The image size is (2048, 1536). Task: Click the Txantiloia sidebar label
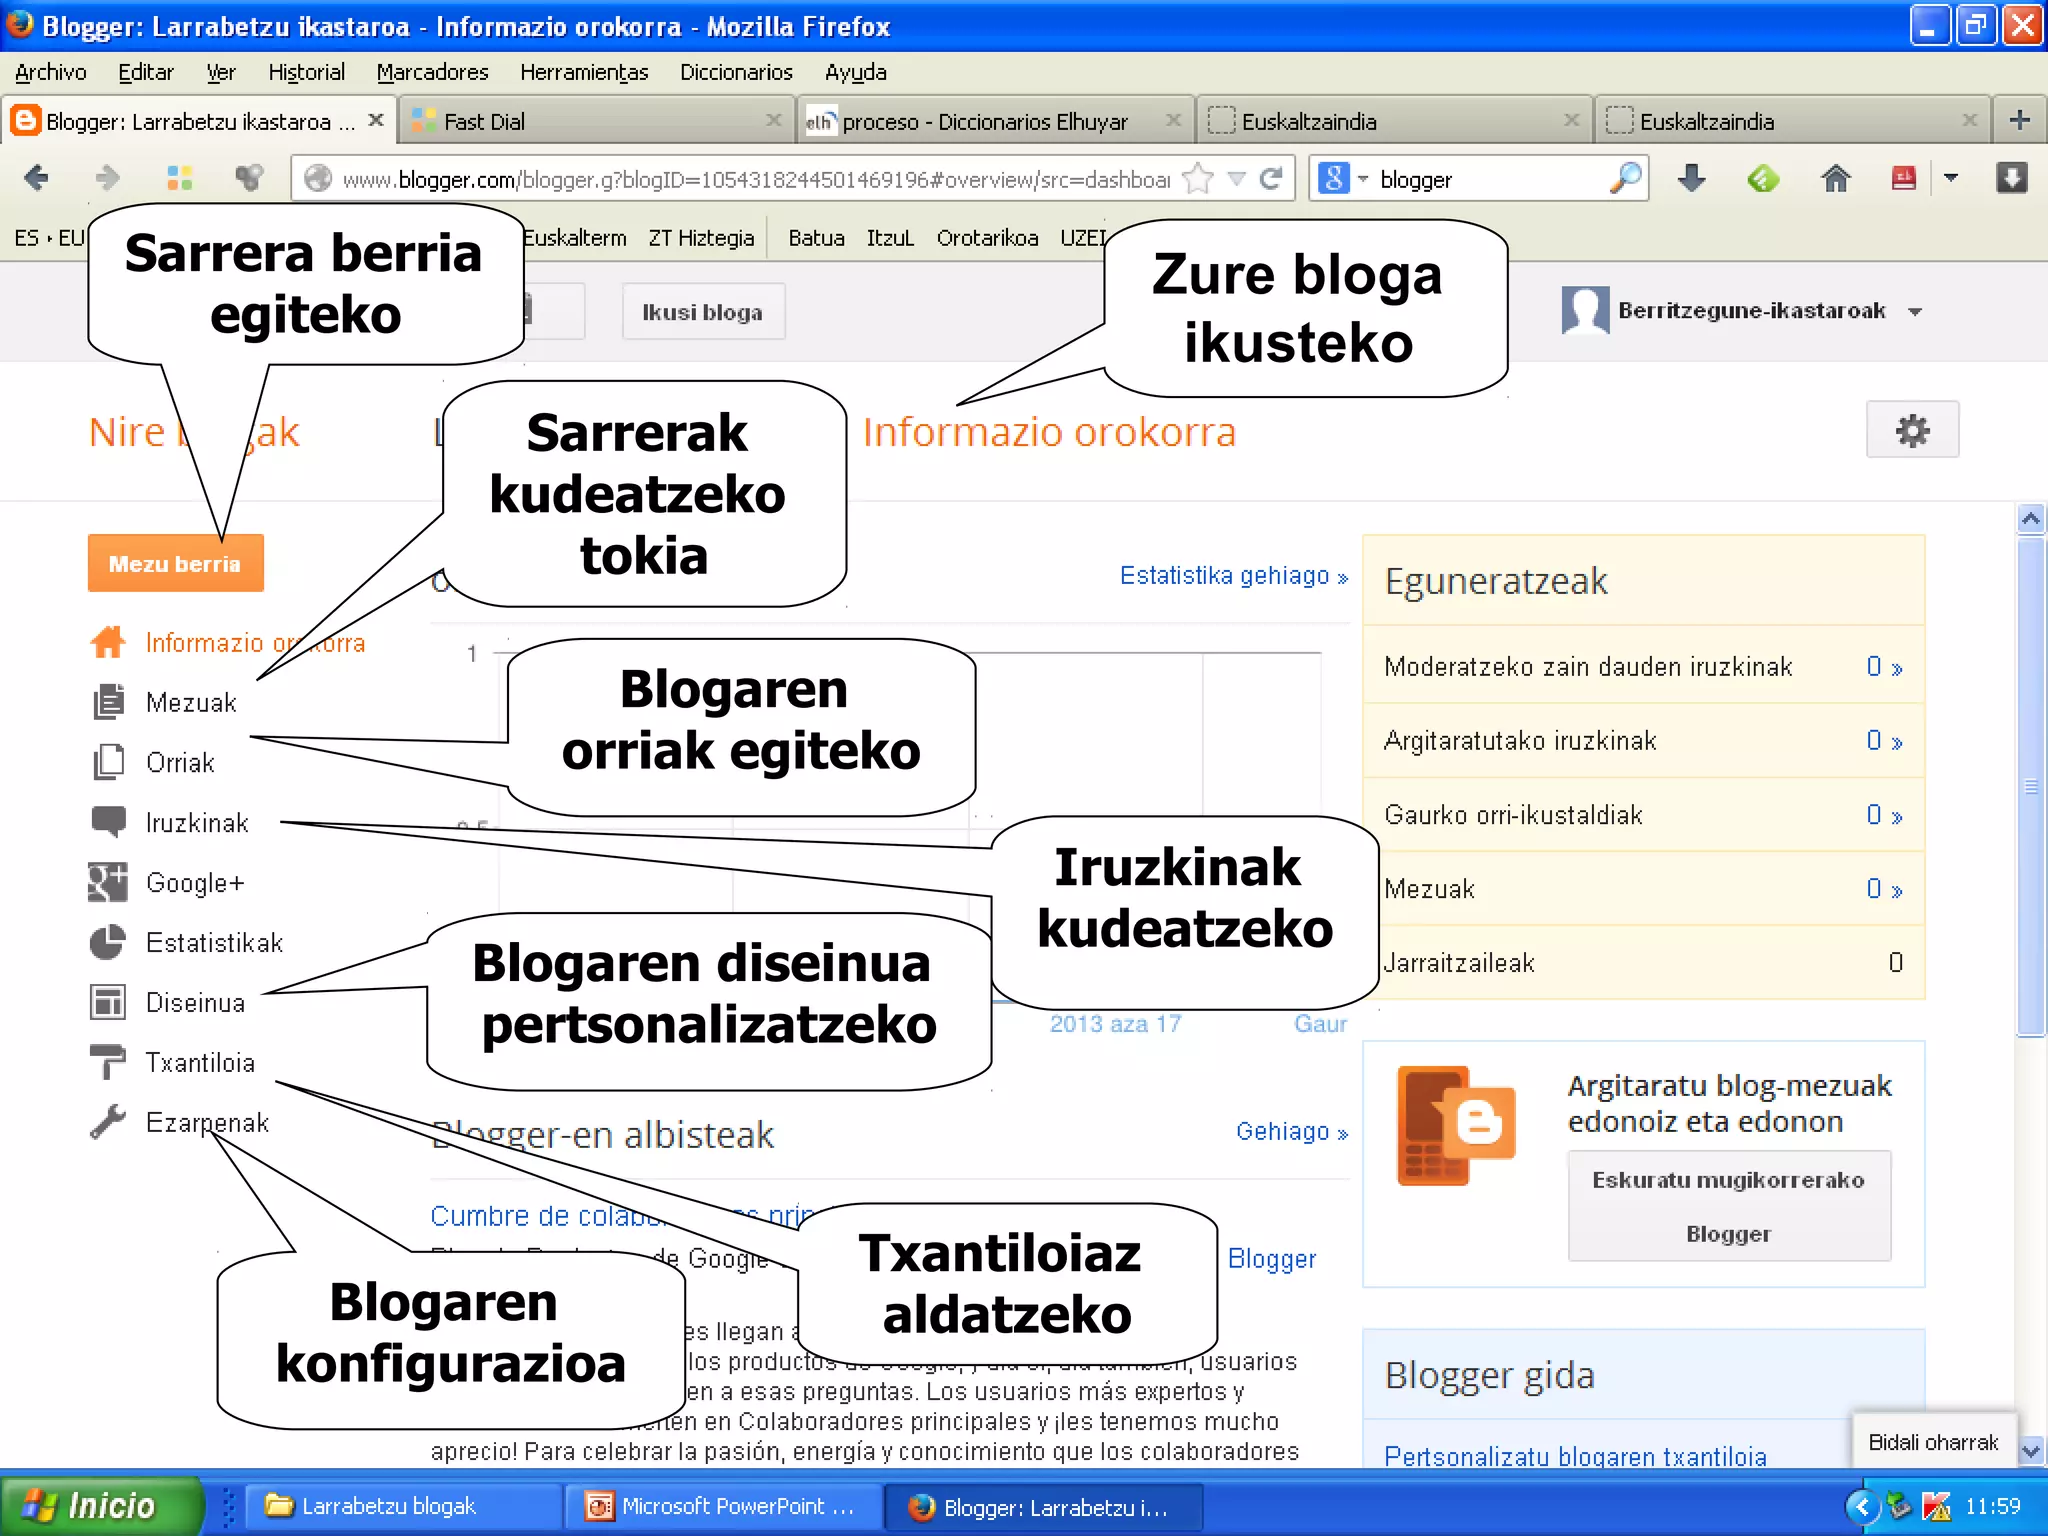(200, 1062)
